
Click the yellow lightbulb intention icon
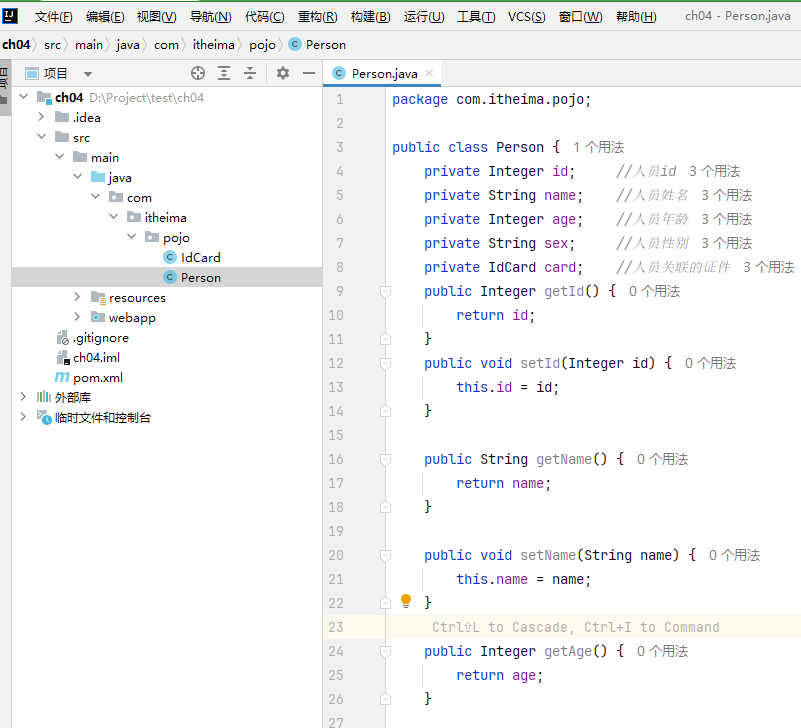[x=406, y=601]
